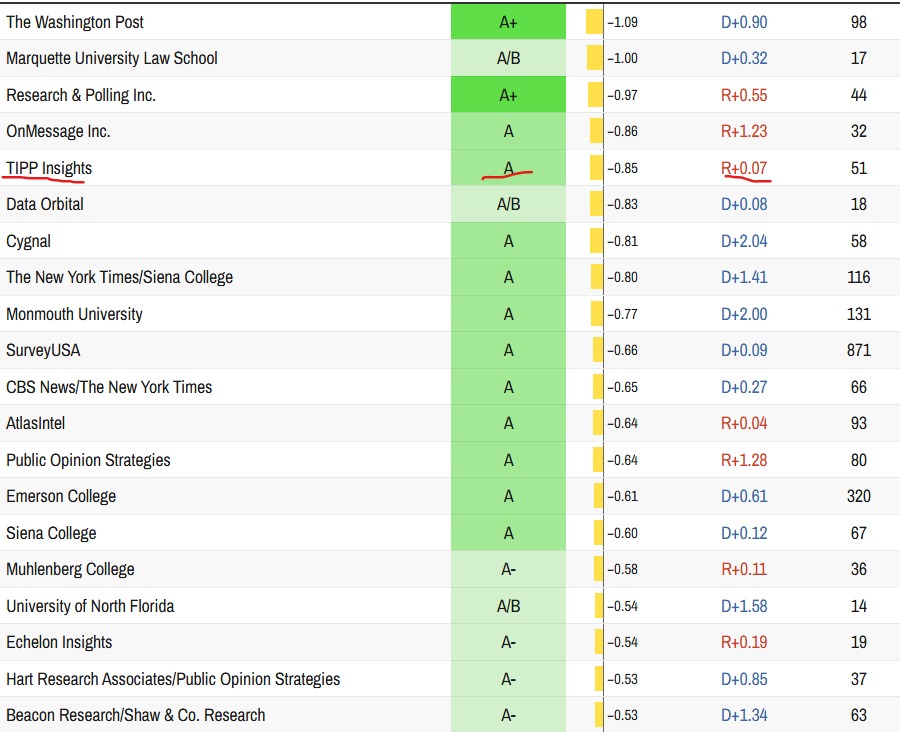Click A- grade cell for Muhlenberg College

[509, 568]
